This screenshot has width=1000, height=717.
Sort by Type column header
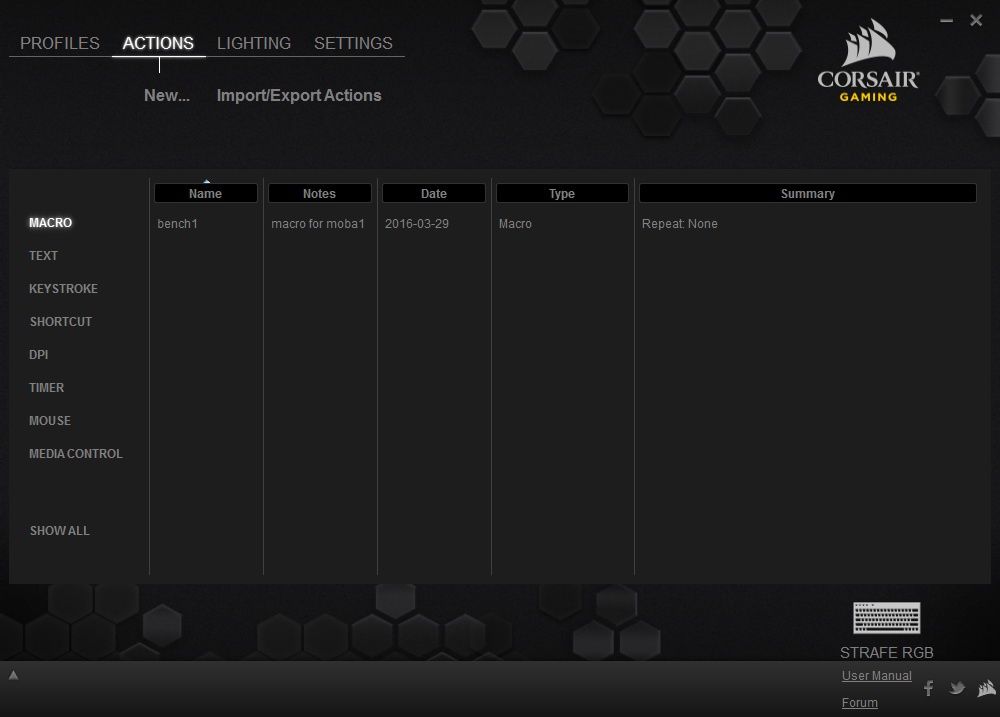point(562,193)
